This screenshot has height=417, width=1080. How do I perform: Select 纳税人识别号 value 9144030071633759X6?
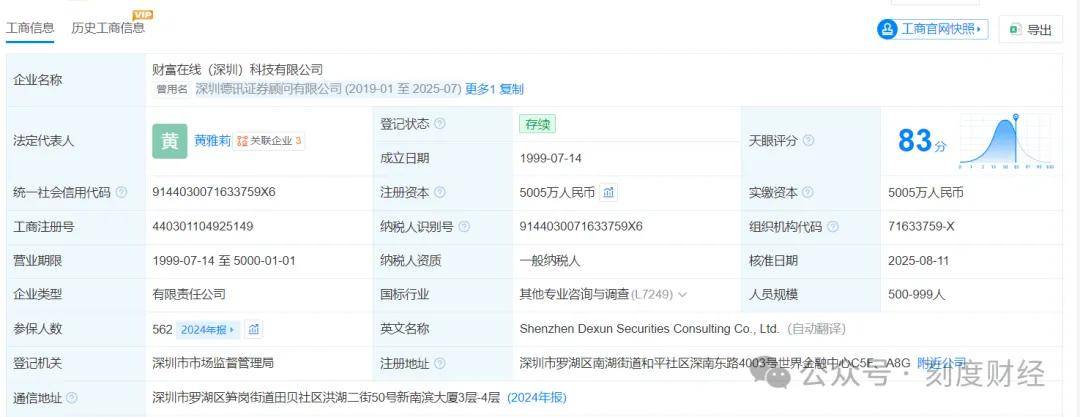click(581, 226)
